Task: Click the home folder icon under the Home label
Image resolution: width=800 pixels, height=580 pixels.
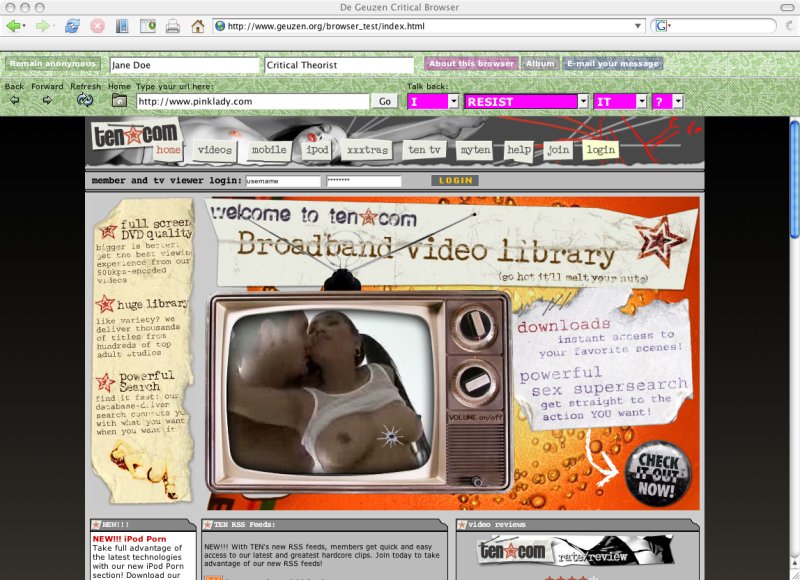Action: (119, 100)
